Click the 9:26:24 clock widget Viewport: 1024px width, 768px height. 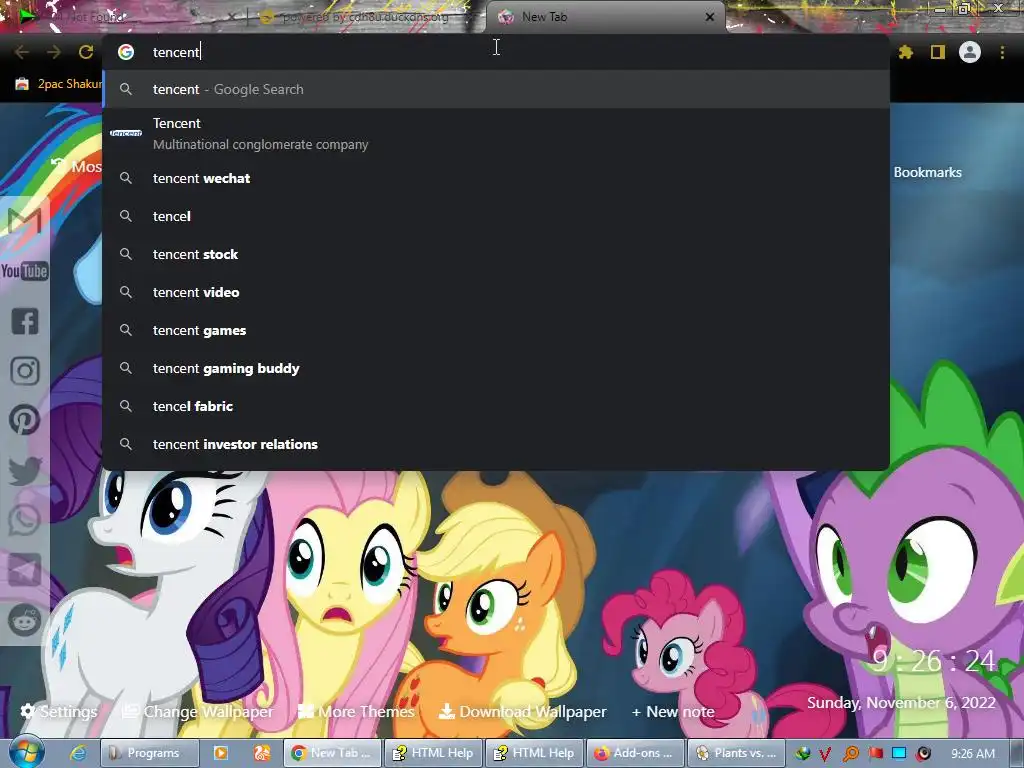[933, 661]
